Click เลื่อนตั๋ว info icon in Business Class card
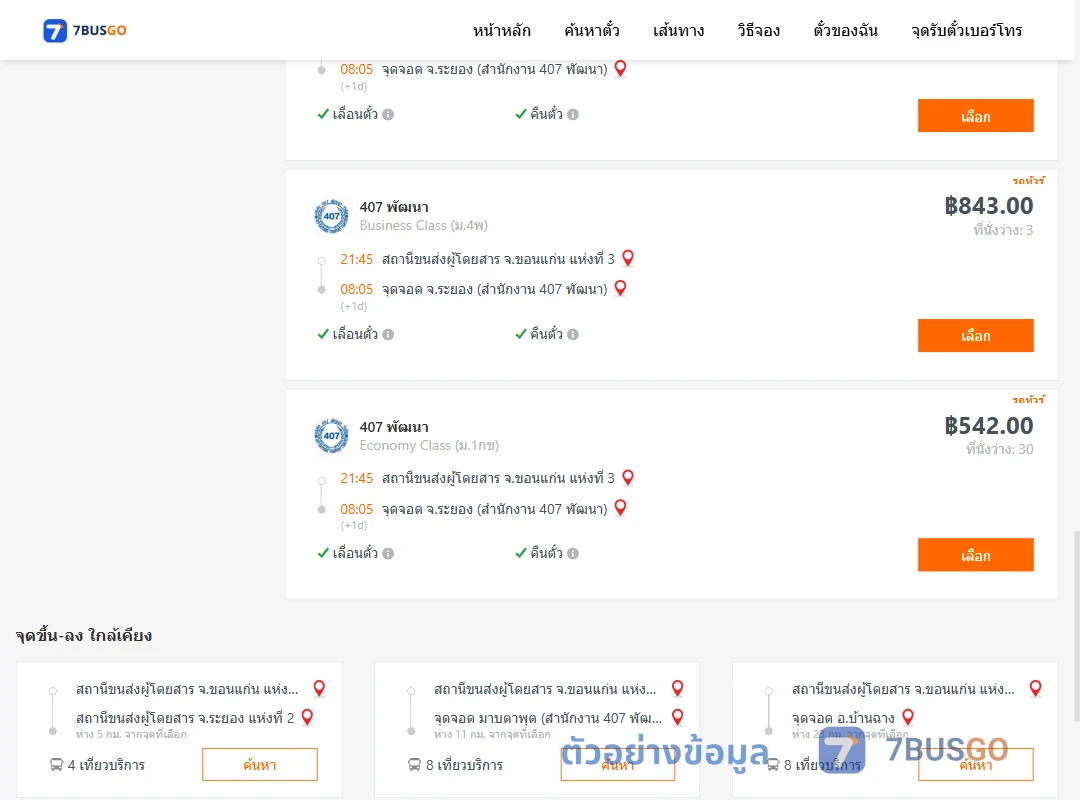 point(388,334)
